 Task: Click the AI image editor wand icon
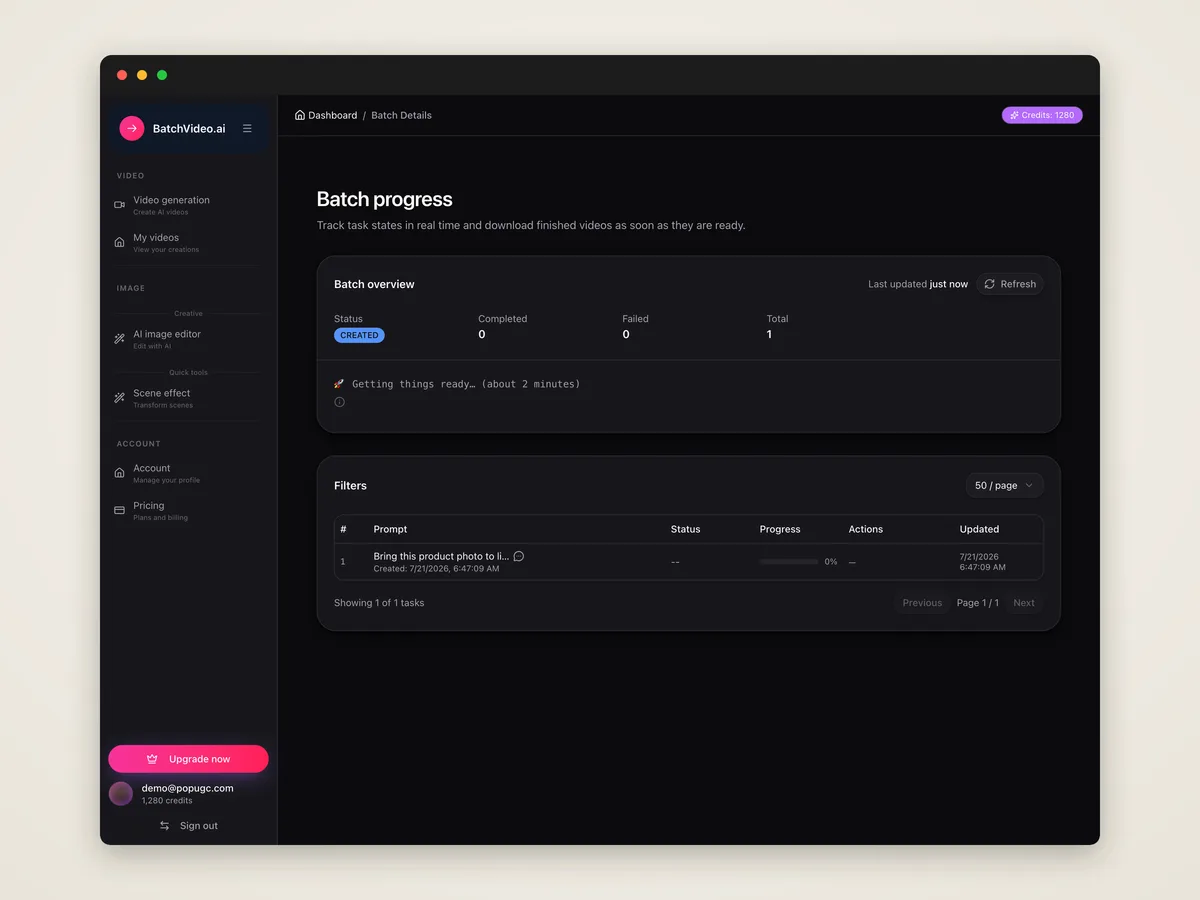120,339
